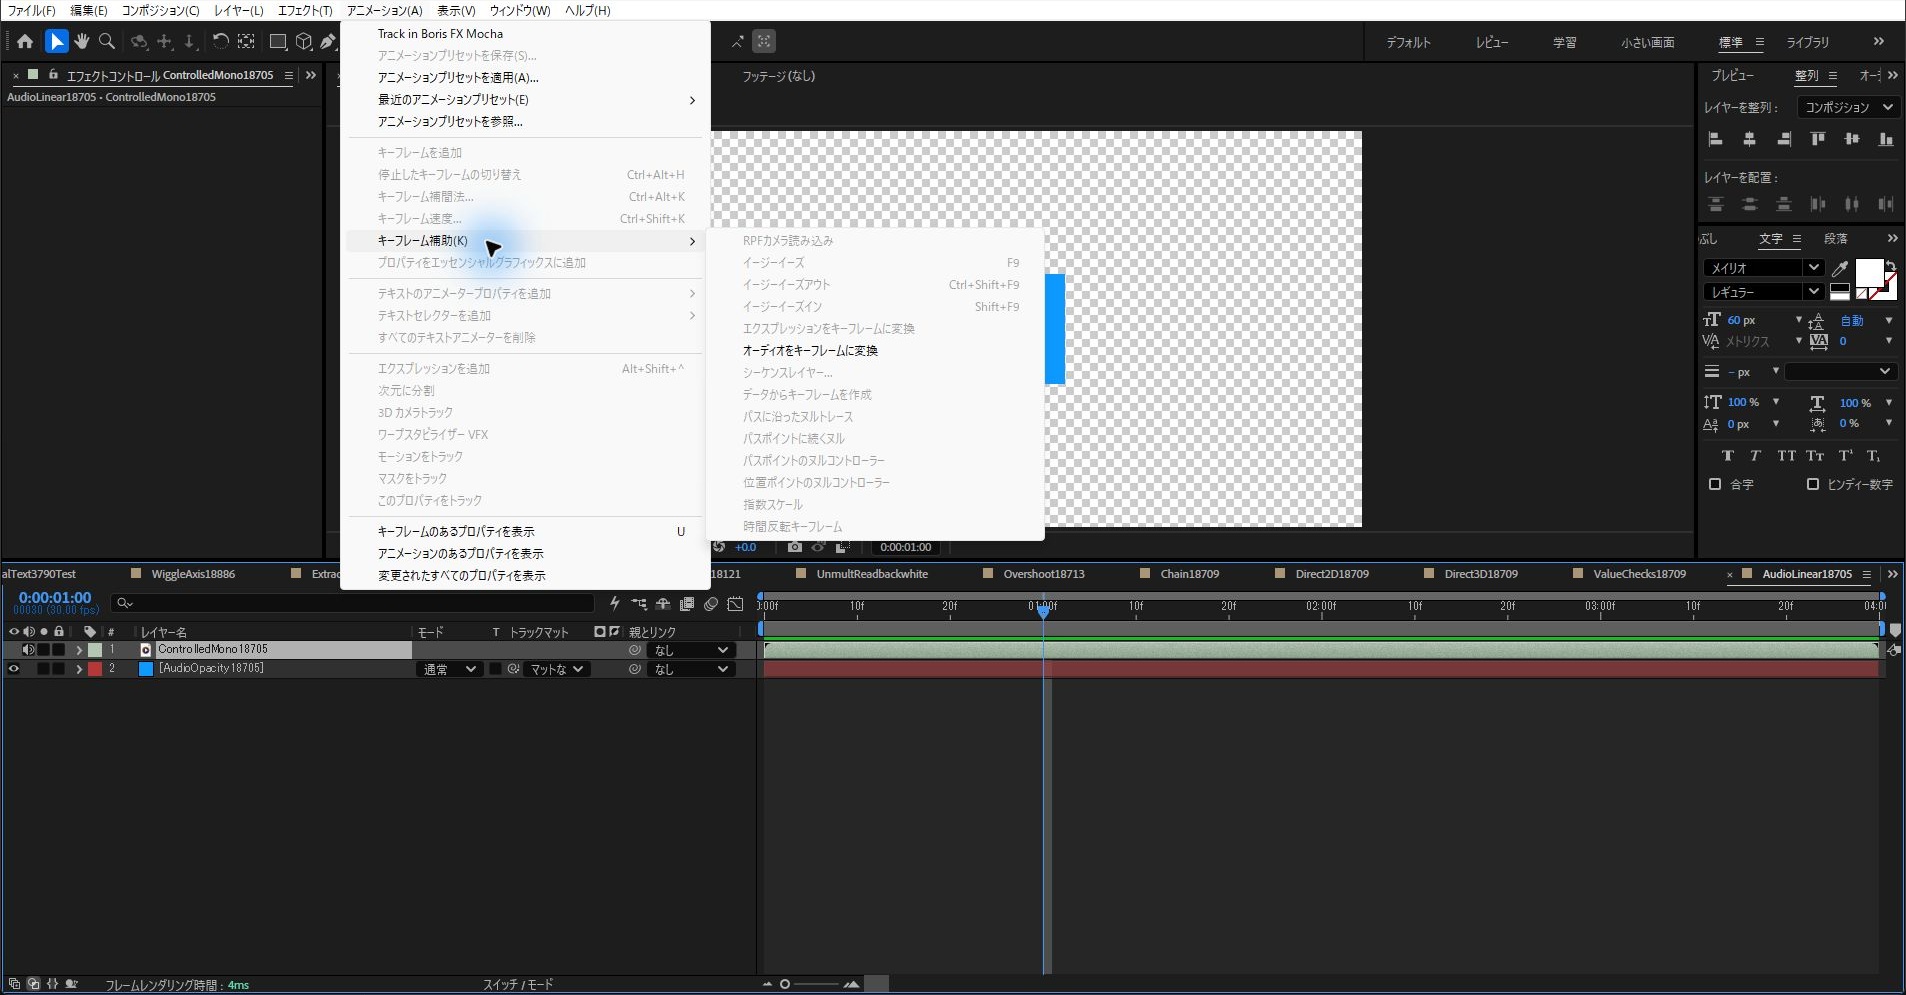Open the メイリオ font family dropdown
The width and height of the screenshot is (1906, 995).
[1763, 268]
